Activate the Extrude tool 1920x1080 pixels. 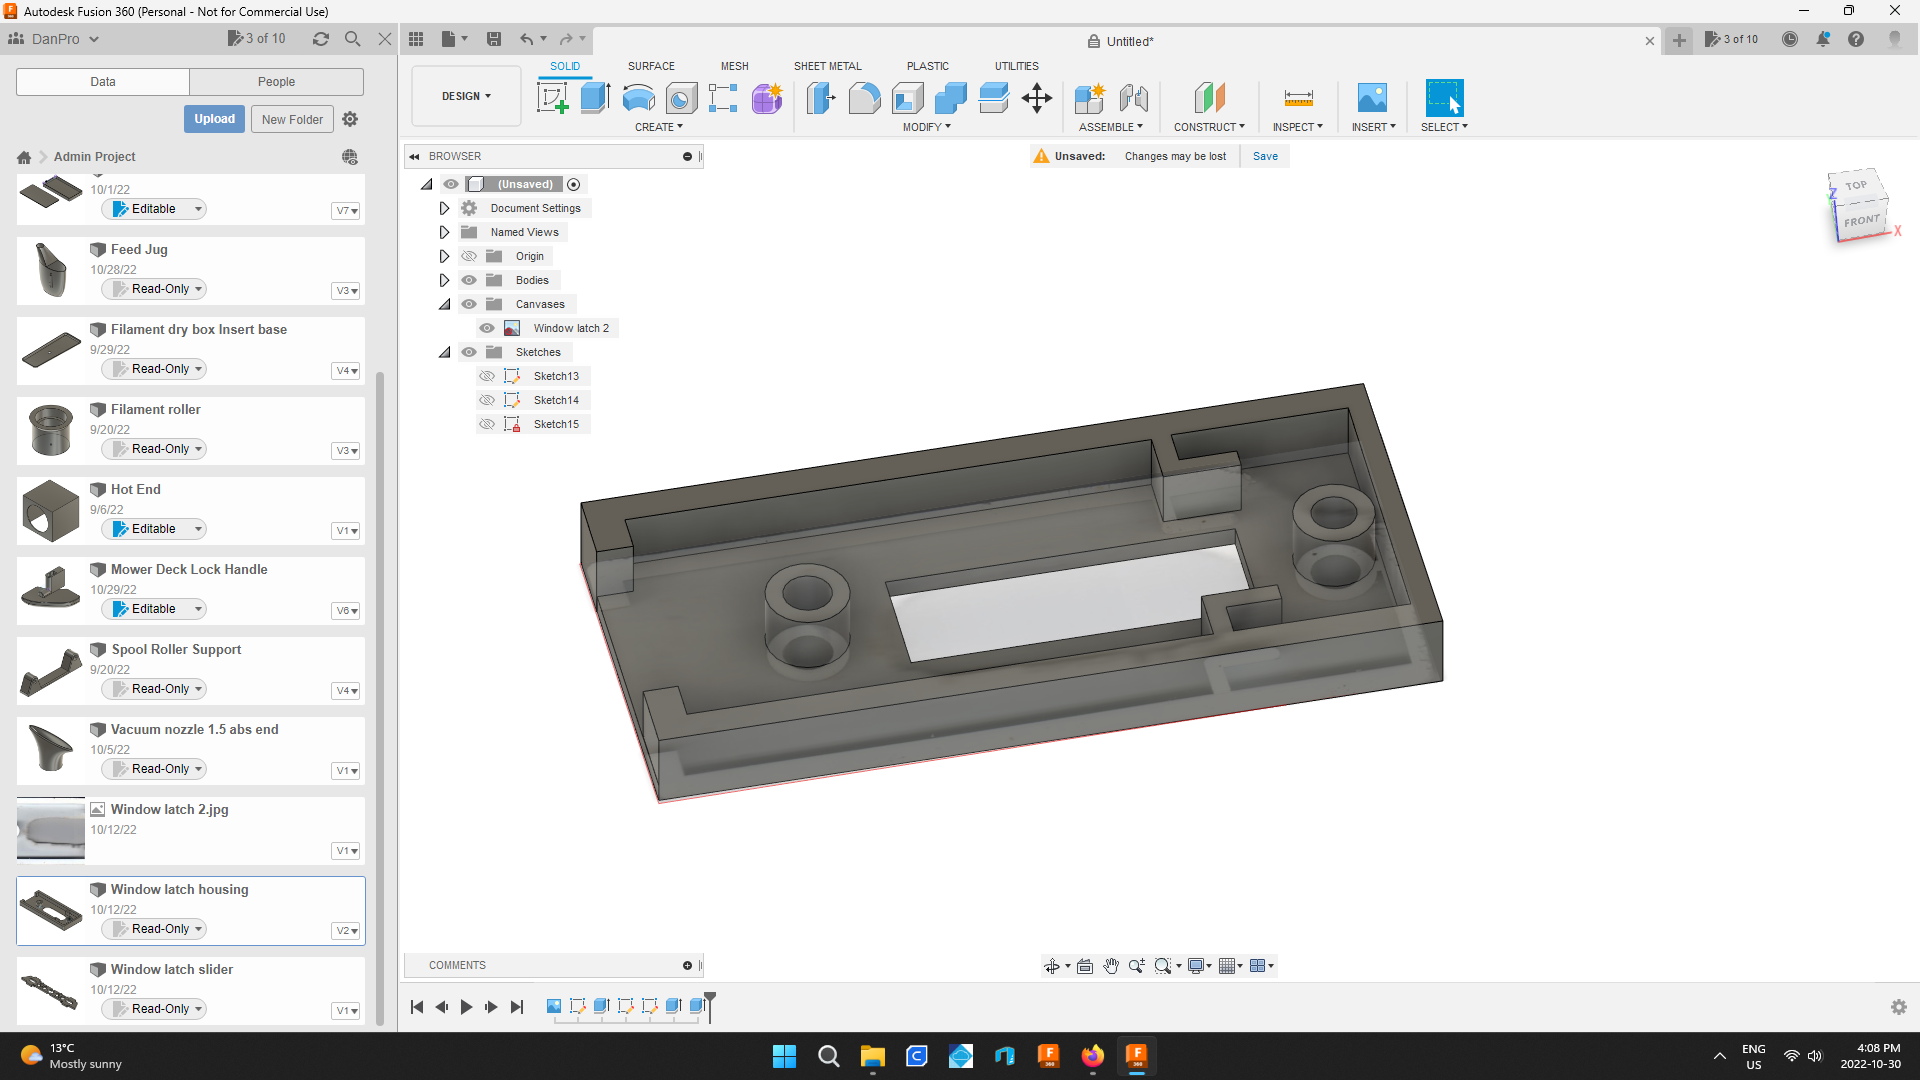click(596, 97)
